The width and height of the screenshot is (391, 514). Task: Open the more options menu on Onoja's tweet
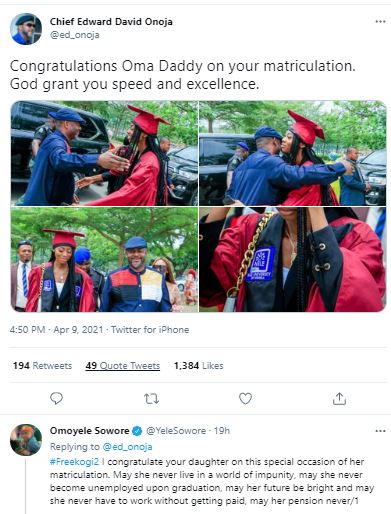(380, 22)
